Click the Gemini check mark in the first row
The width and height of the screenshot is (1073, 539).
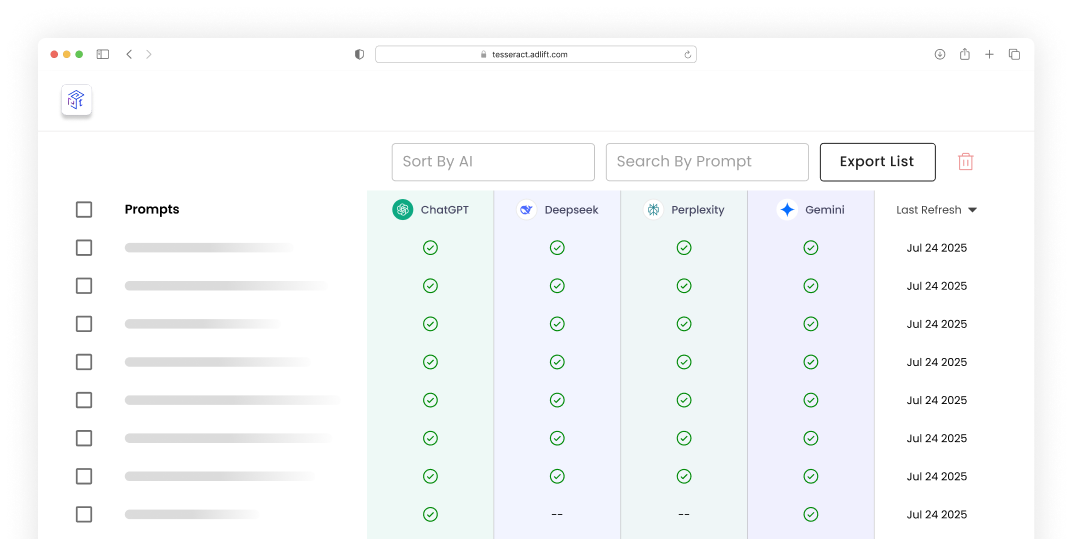pyautogui.click(x=811, y=248)
